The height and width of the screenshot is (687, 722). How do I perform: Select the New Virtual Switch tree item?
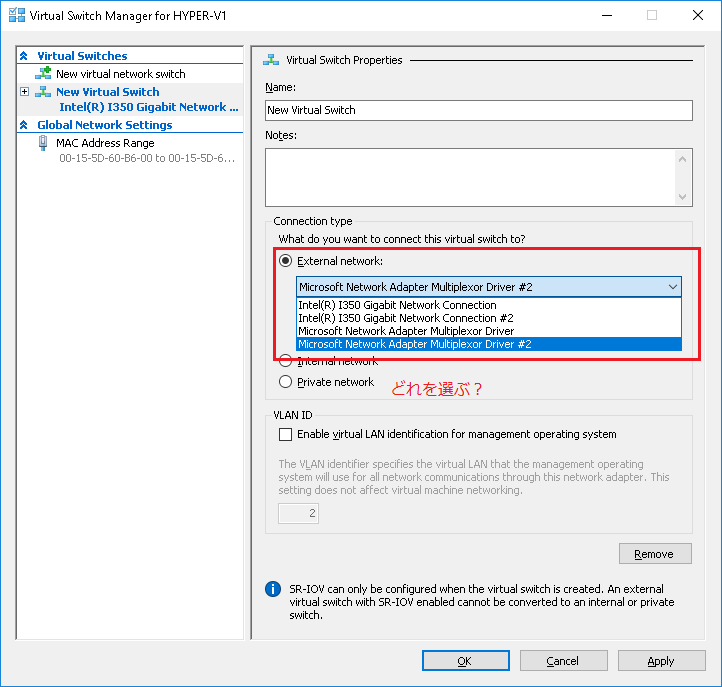(x=108, y=92)
